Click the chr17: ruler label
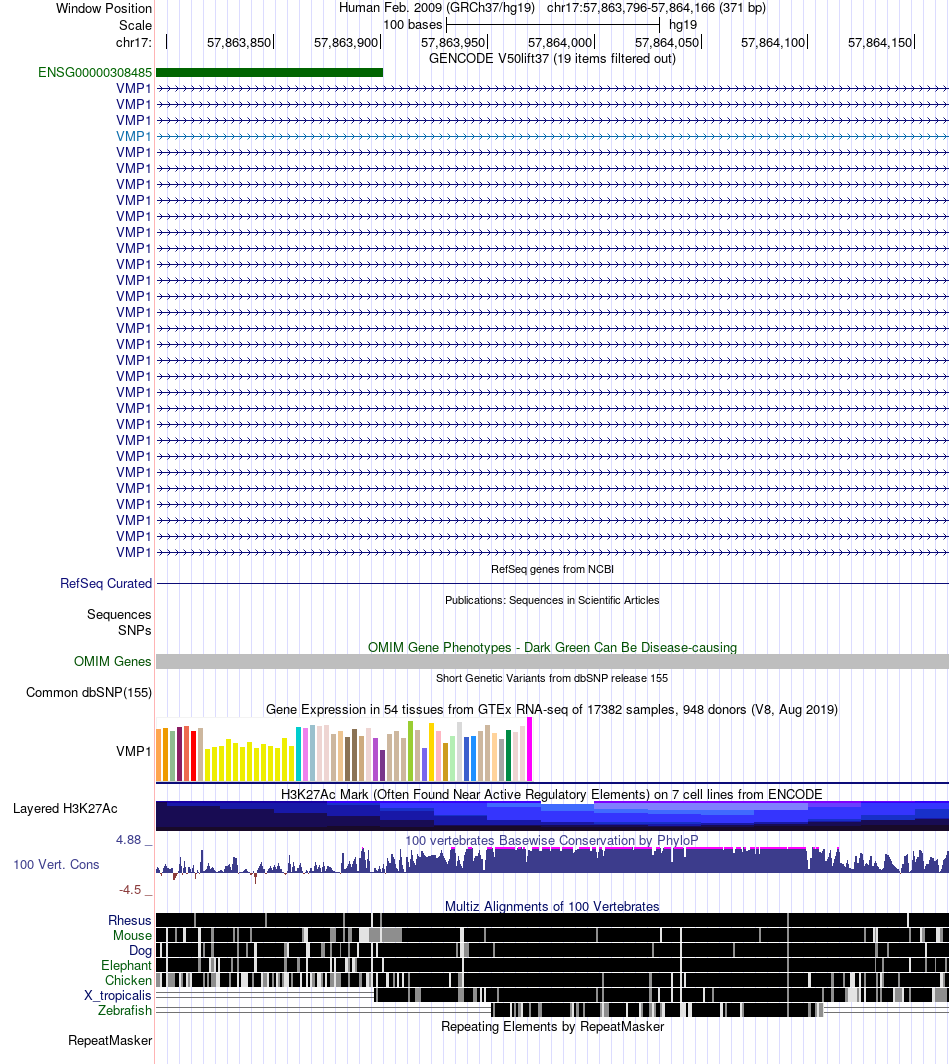950x1064 pixels. pyautogui.click(x=134, y=43)
